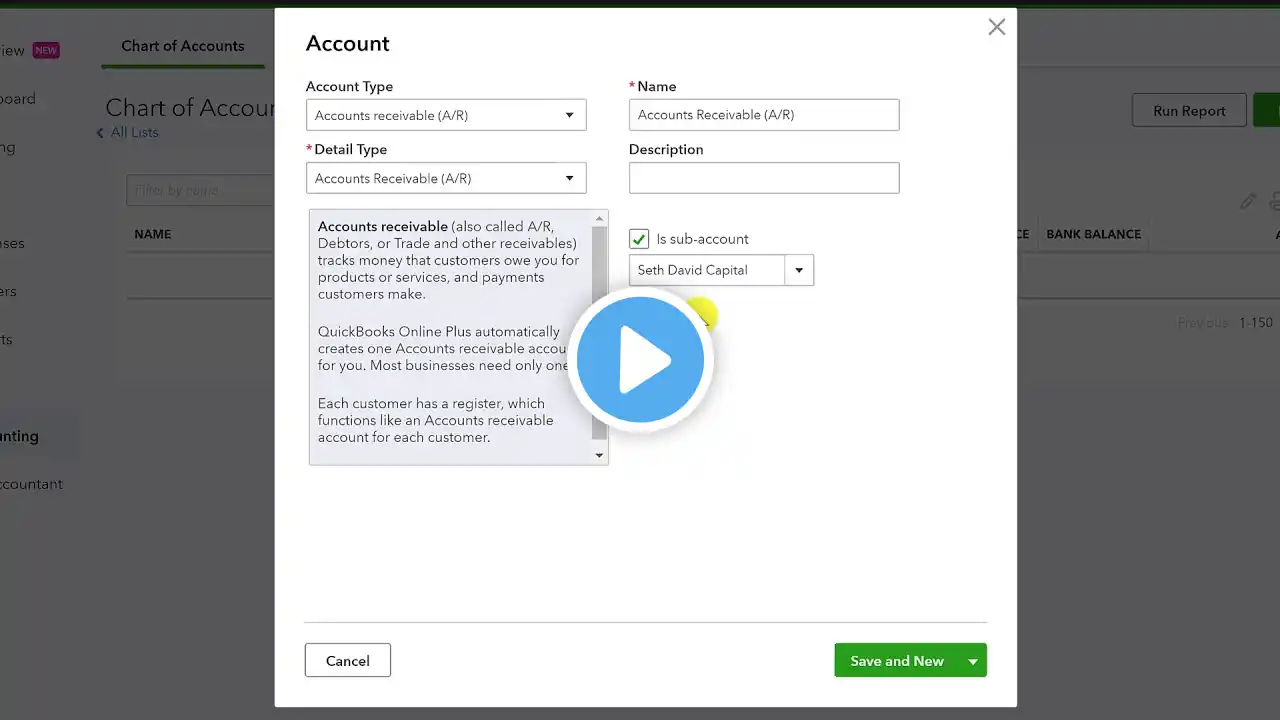Screen dimensions: 1280x720
Task: Expand the Seth David Capital parent account dropdown
Action: pyautogui.click(x=798, y=270)
